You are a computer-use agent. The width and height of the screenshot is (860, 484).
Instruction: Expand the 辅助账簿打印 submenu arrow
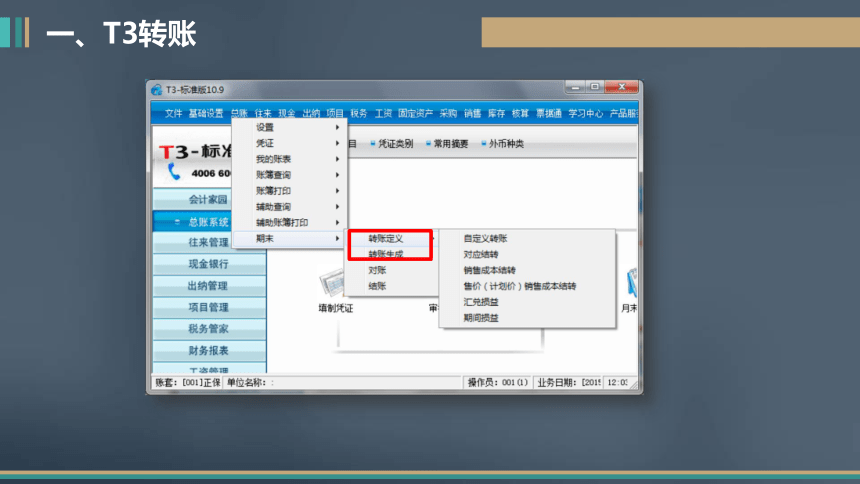click(337, 222)
